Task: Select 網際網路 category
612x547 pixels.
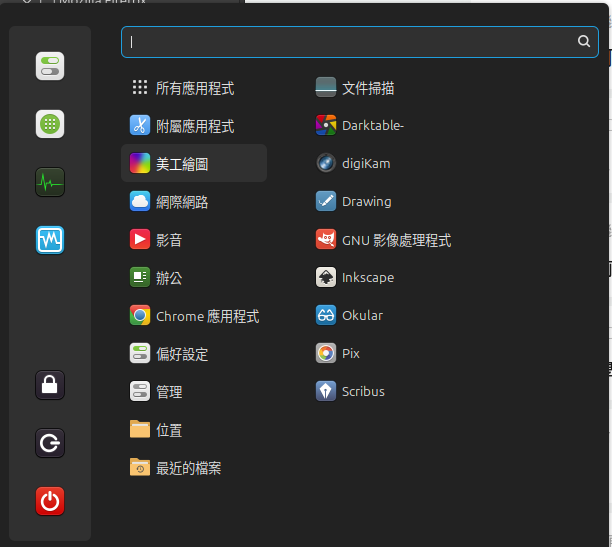Action: pos(194,201)
